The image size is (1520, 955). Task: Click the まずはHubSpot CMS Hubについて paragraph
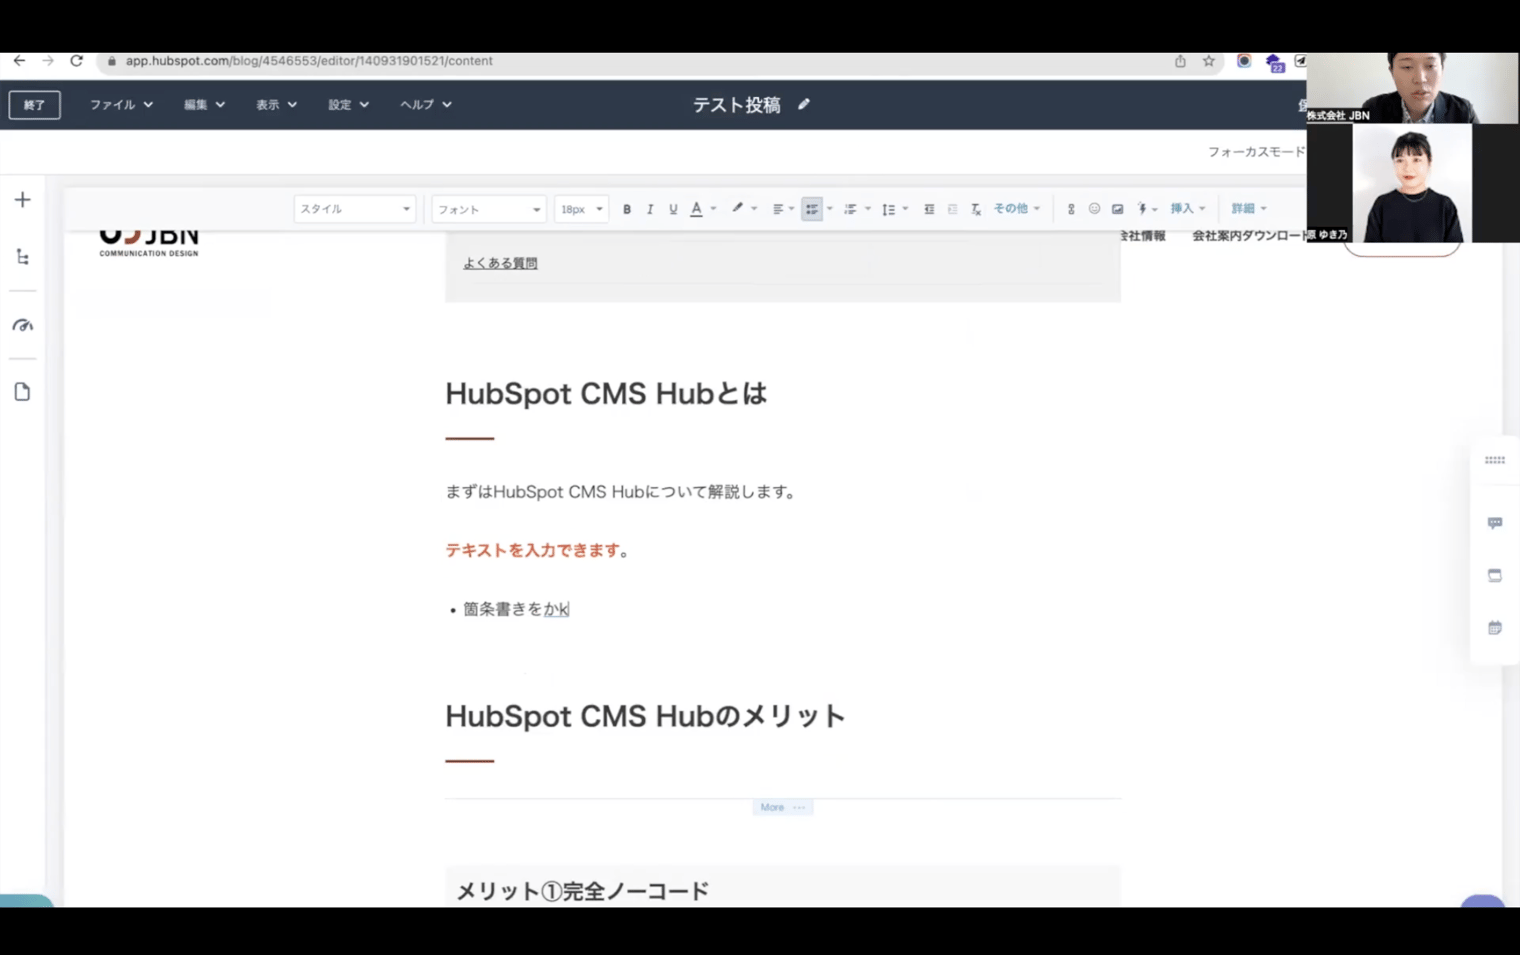tap(620, 492)
